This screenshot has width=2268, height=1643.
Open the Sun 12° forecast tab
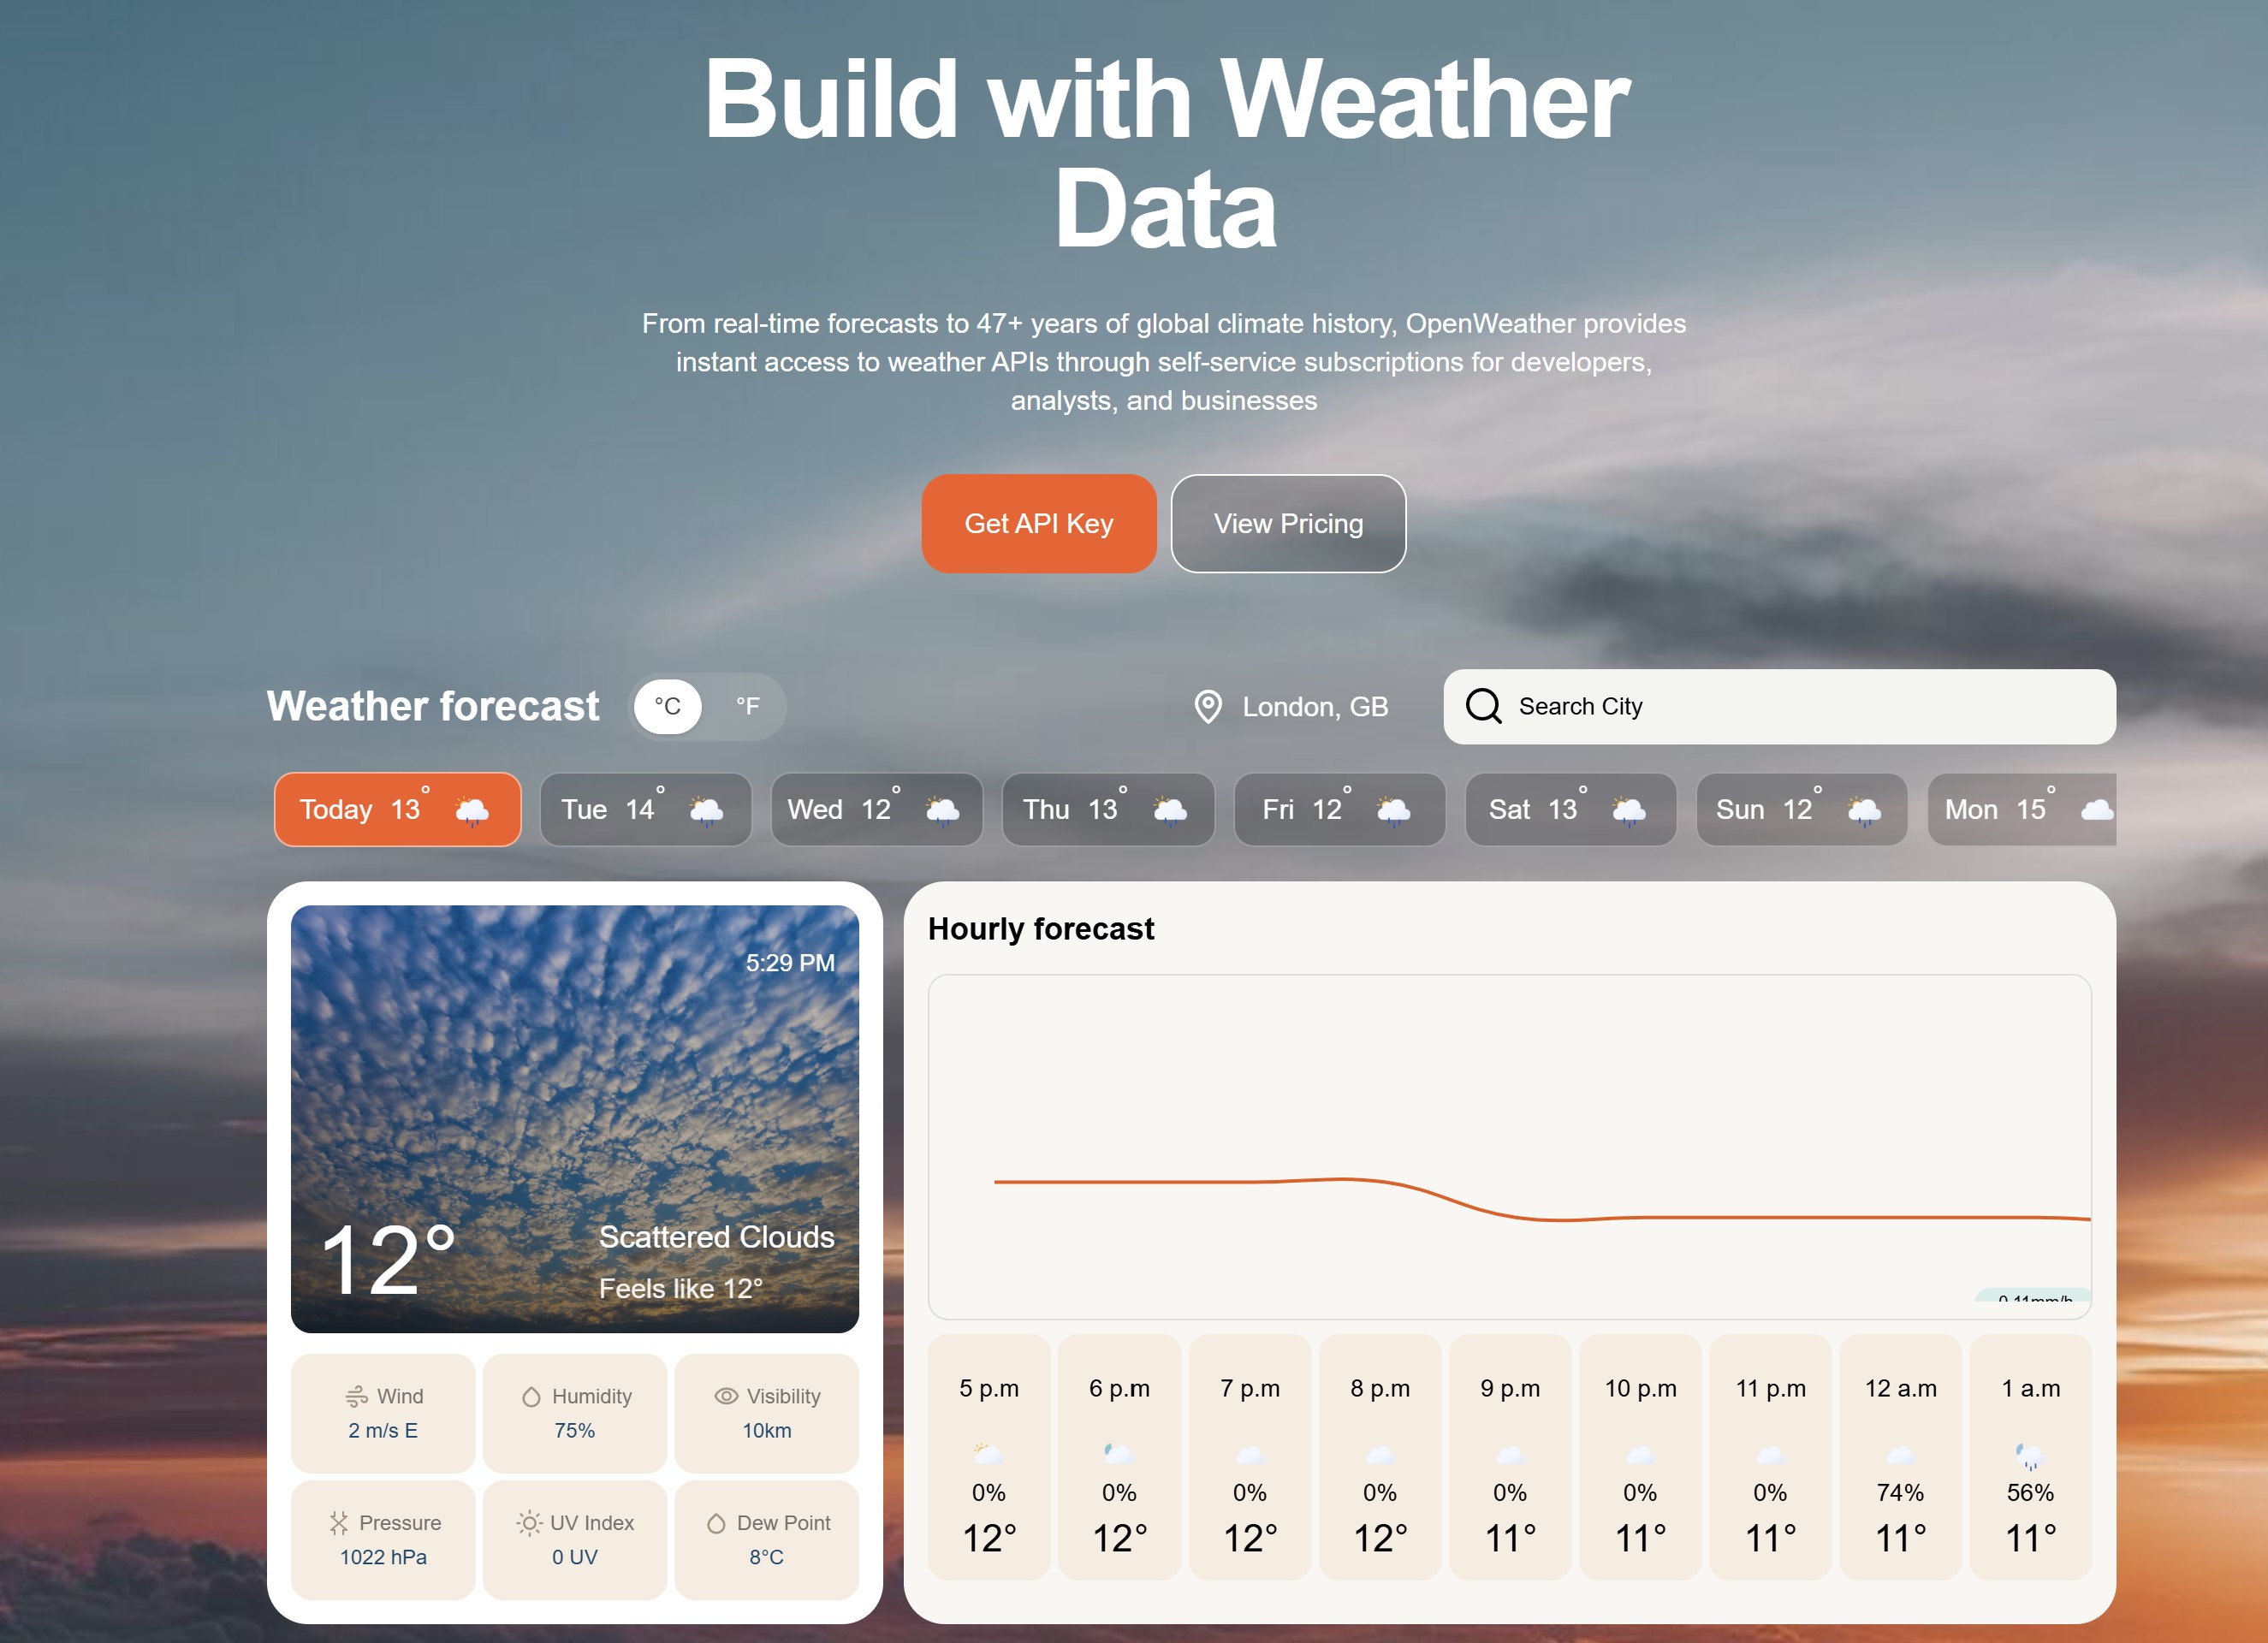click(1801, 809)
